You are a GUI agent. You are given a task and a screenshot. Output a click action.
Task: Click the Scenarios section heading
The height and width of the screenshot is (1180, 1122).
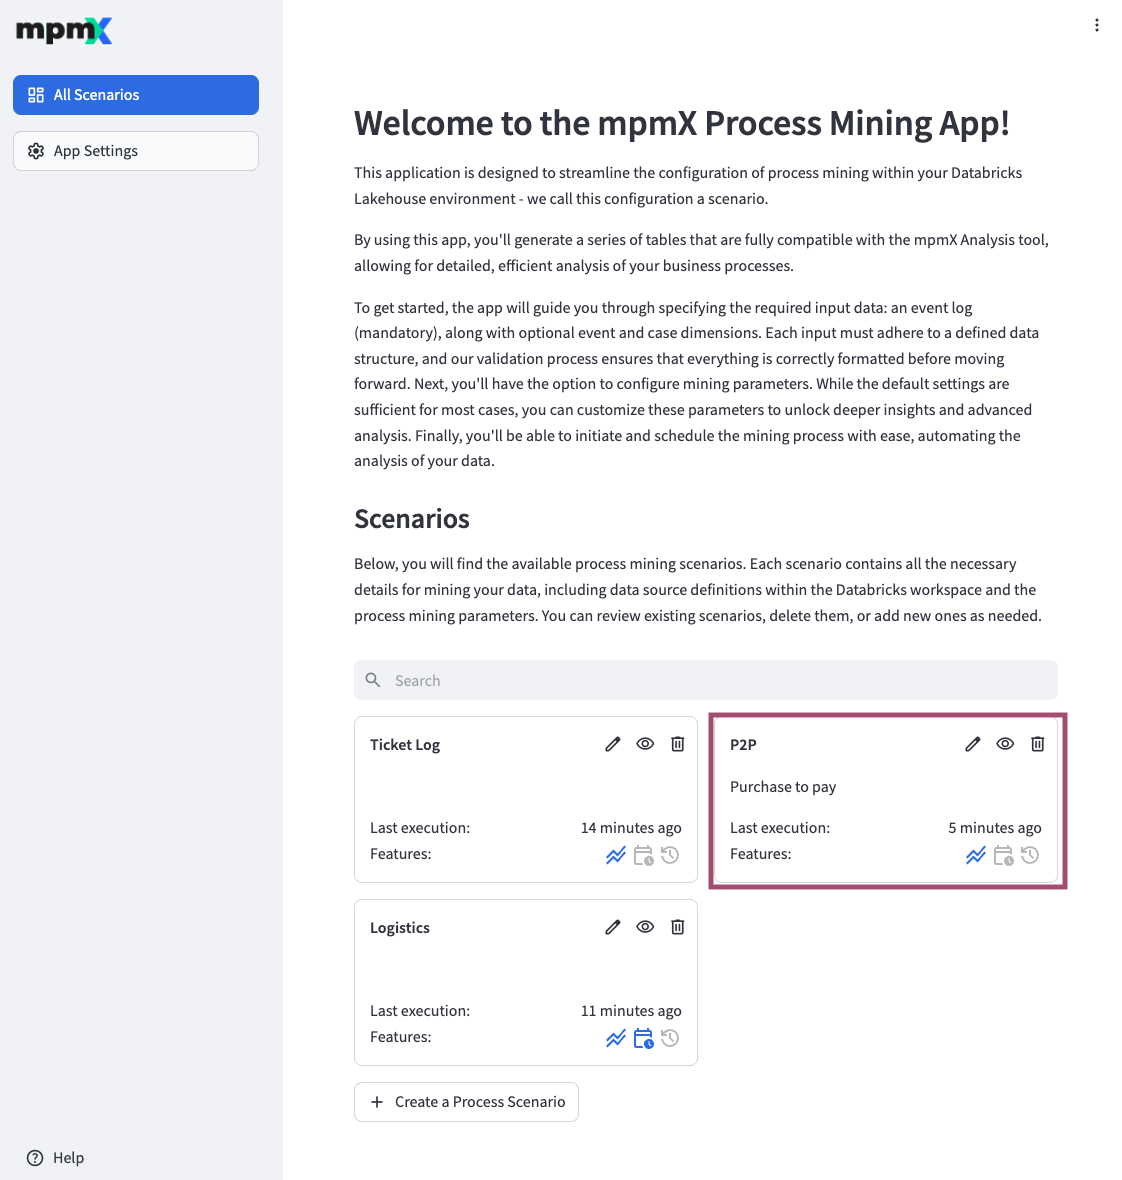[412, 519]
